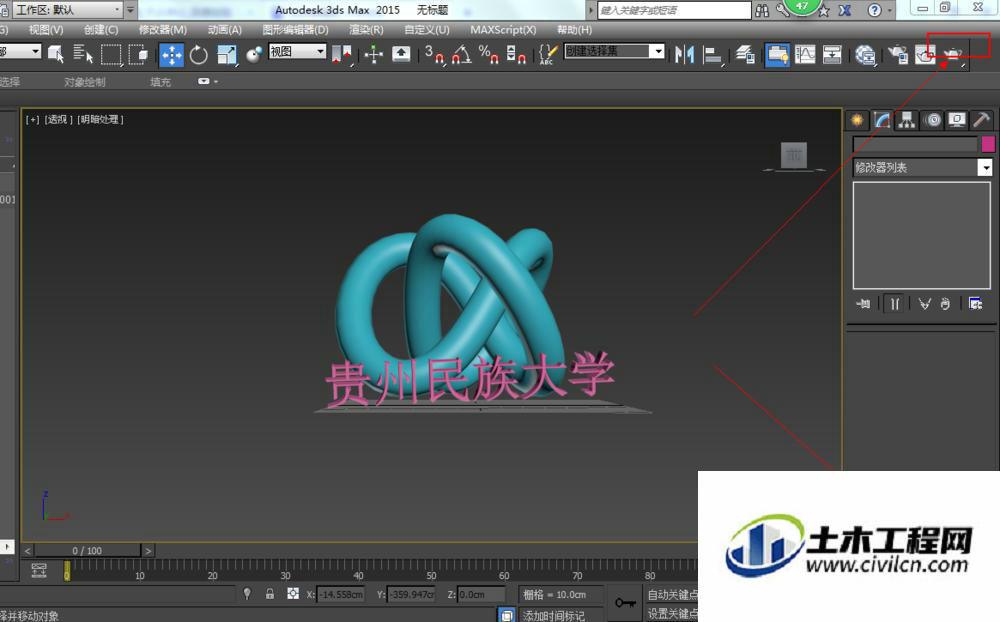
Task: Activate the Select and Move tool
Action: [171, 55]
